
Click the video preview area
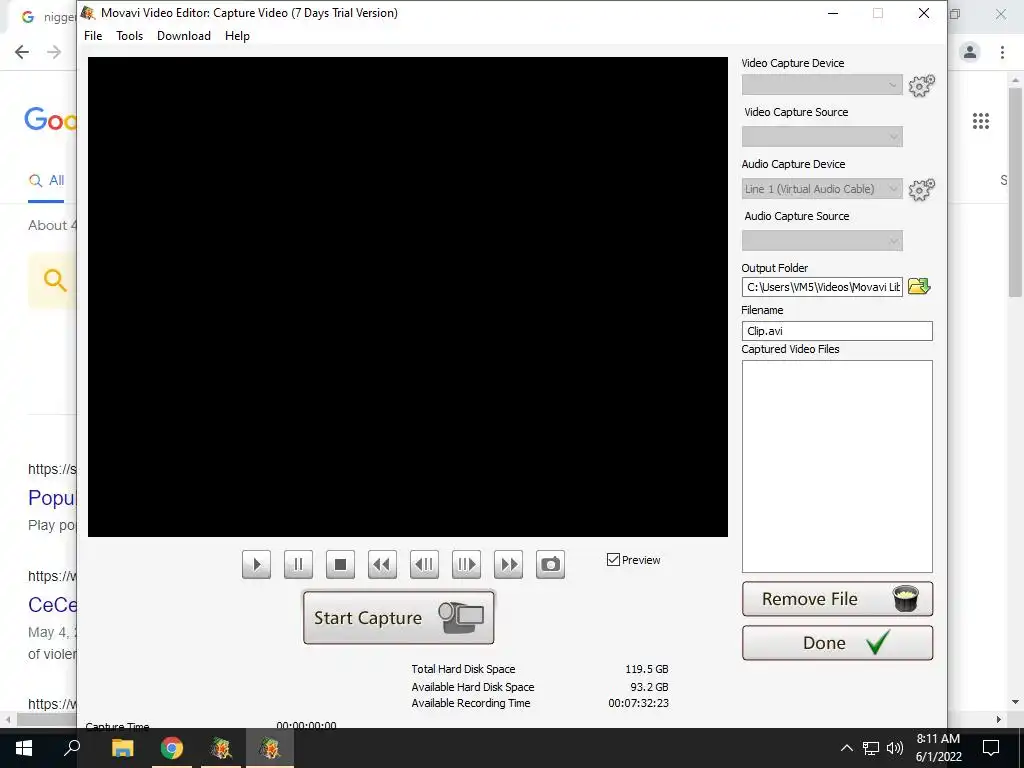408,297
